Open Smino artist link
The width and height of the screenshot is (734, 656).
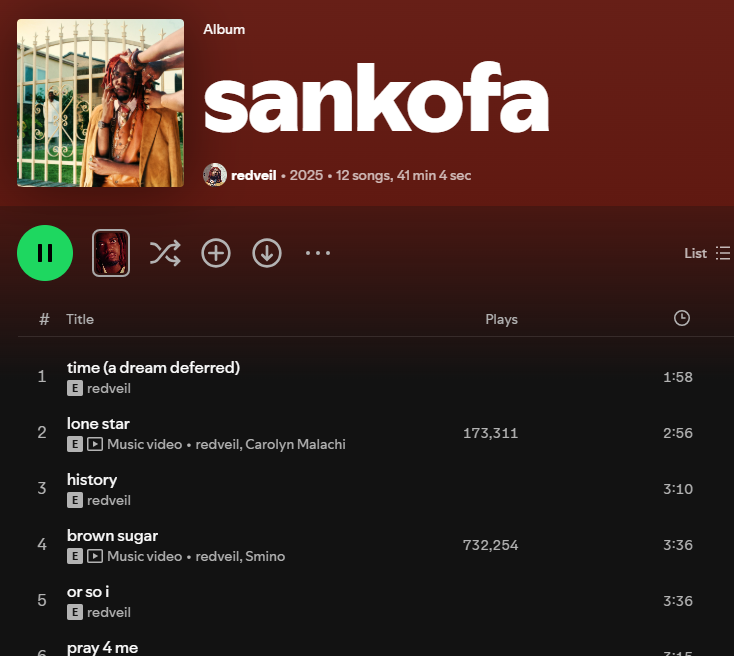click(x=265, y=556)
